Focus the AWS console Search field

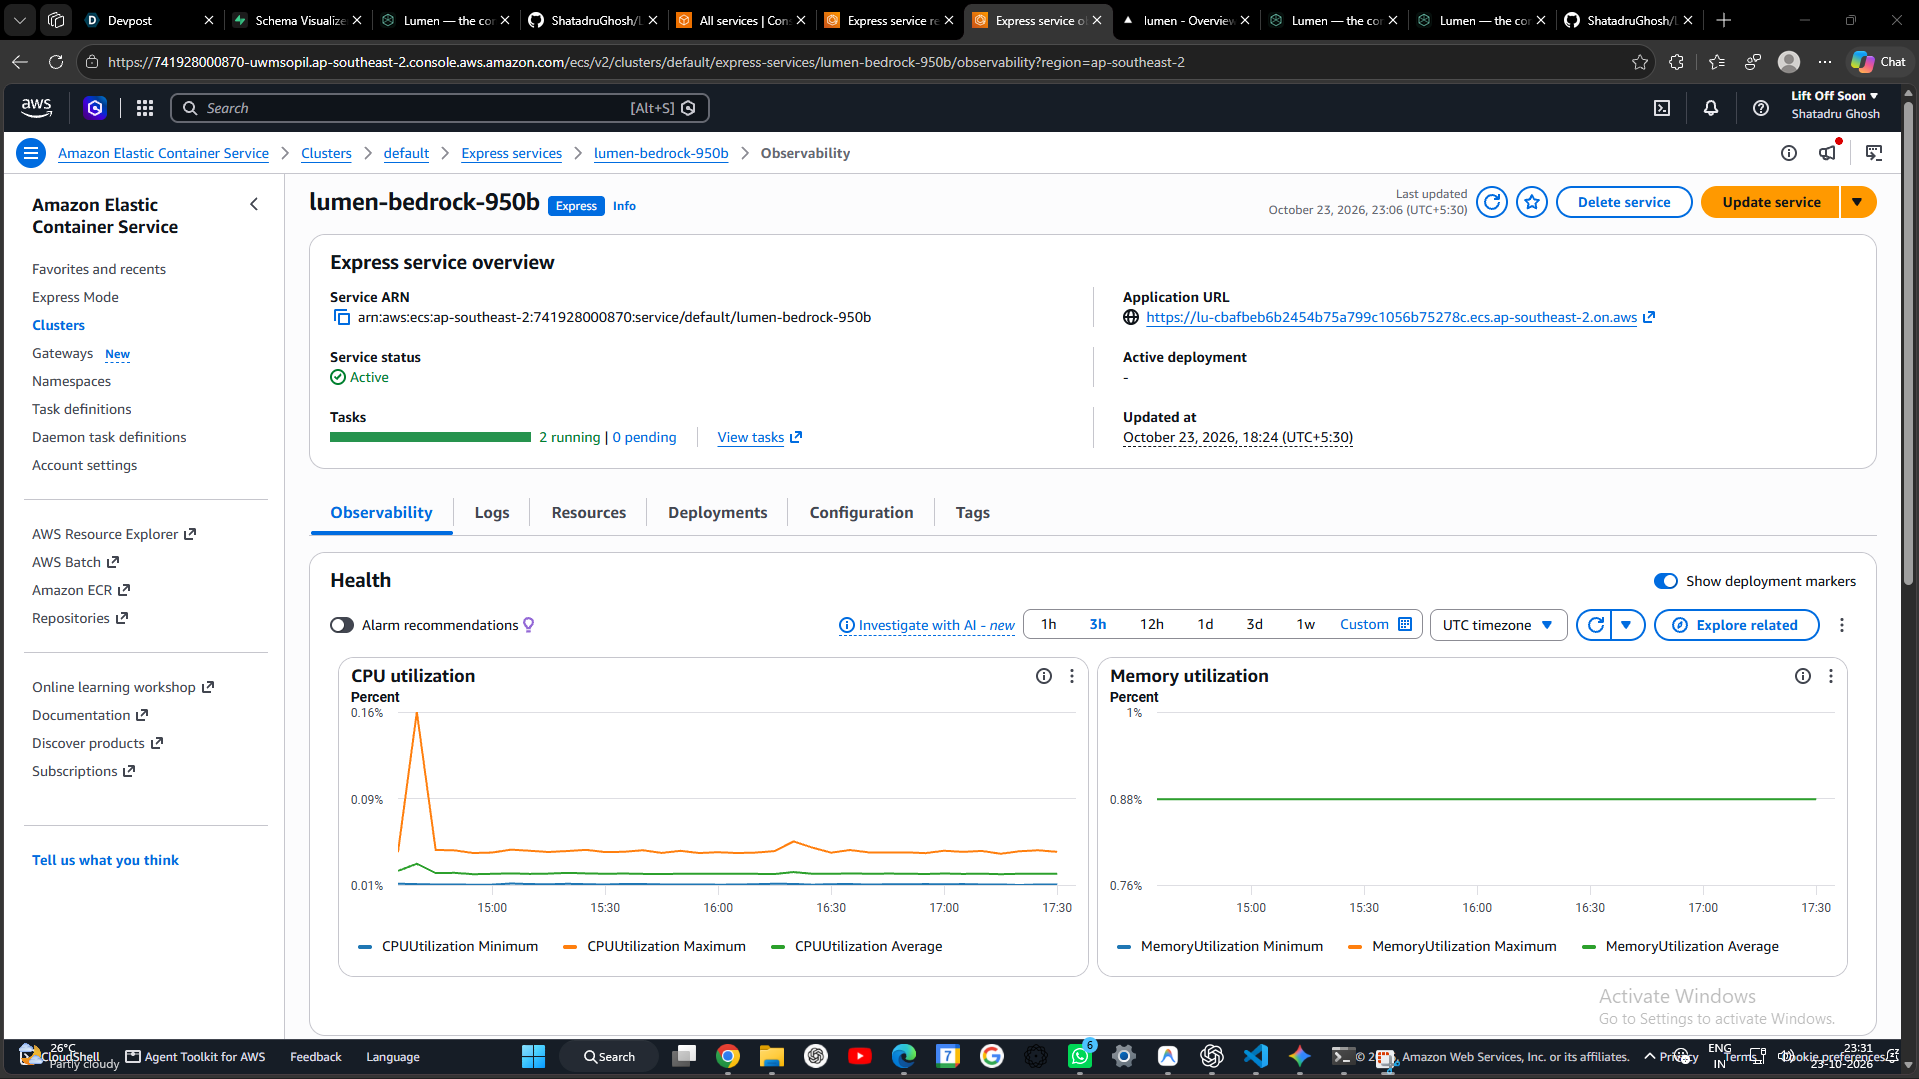440,108
